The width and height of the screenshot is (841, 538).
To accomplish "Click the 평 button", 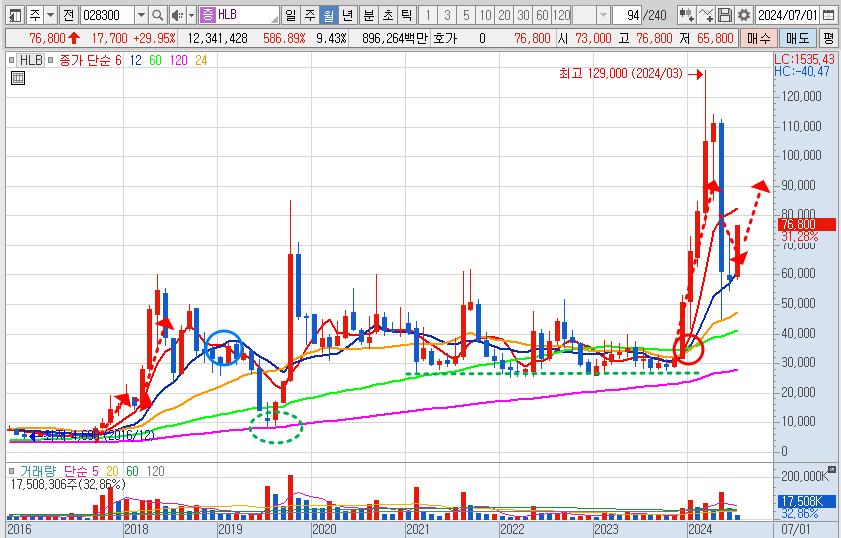I will pyautogui.click(x=828, y=39).
